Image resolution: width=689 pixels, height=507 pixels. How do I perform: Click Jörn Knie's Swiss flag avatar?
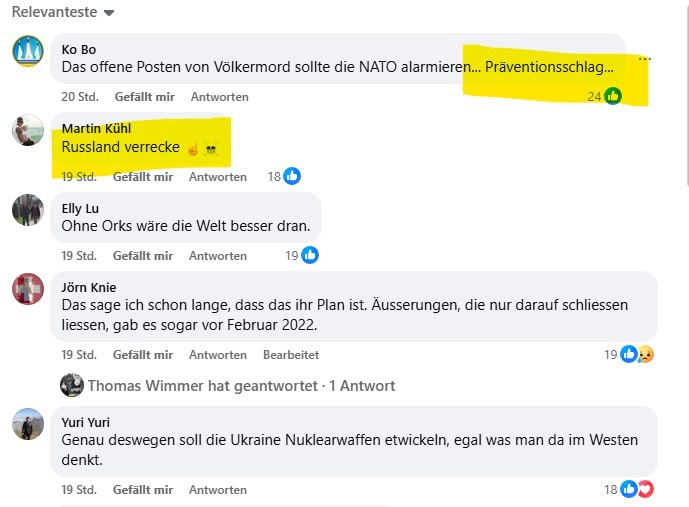coord(28,289)
